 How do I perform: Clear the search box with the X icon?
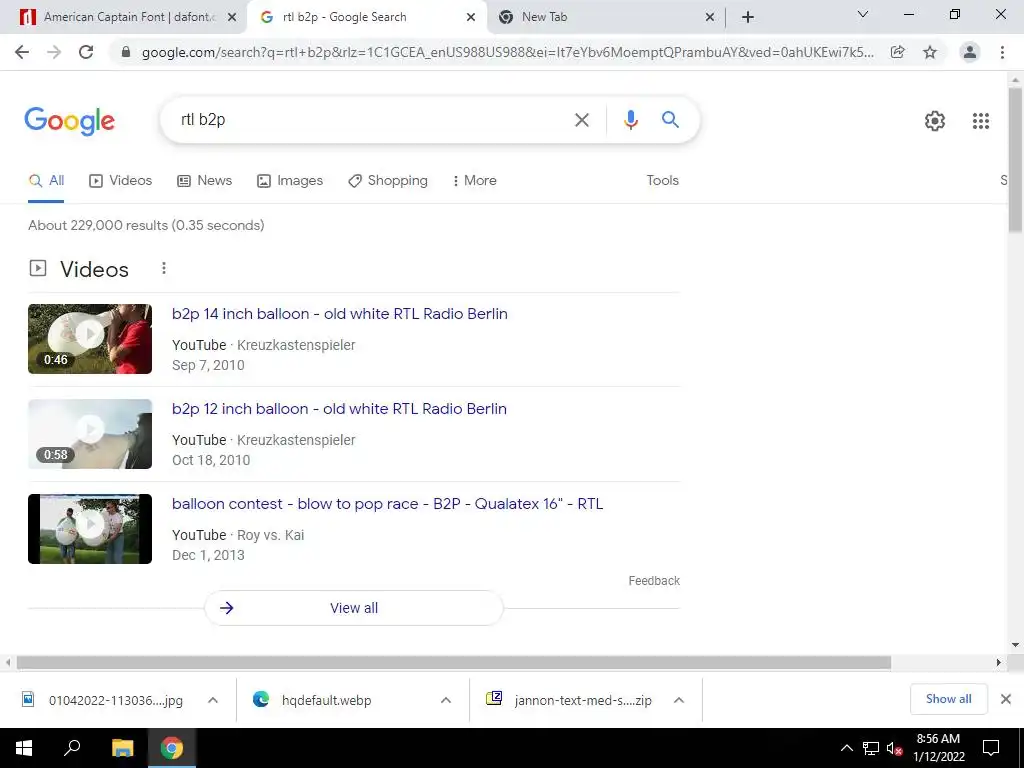581,120
